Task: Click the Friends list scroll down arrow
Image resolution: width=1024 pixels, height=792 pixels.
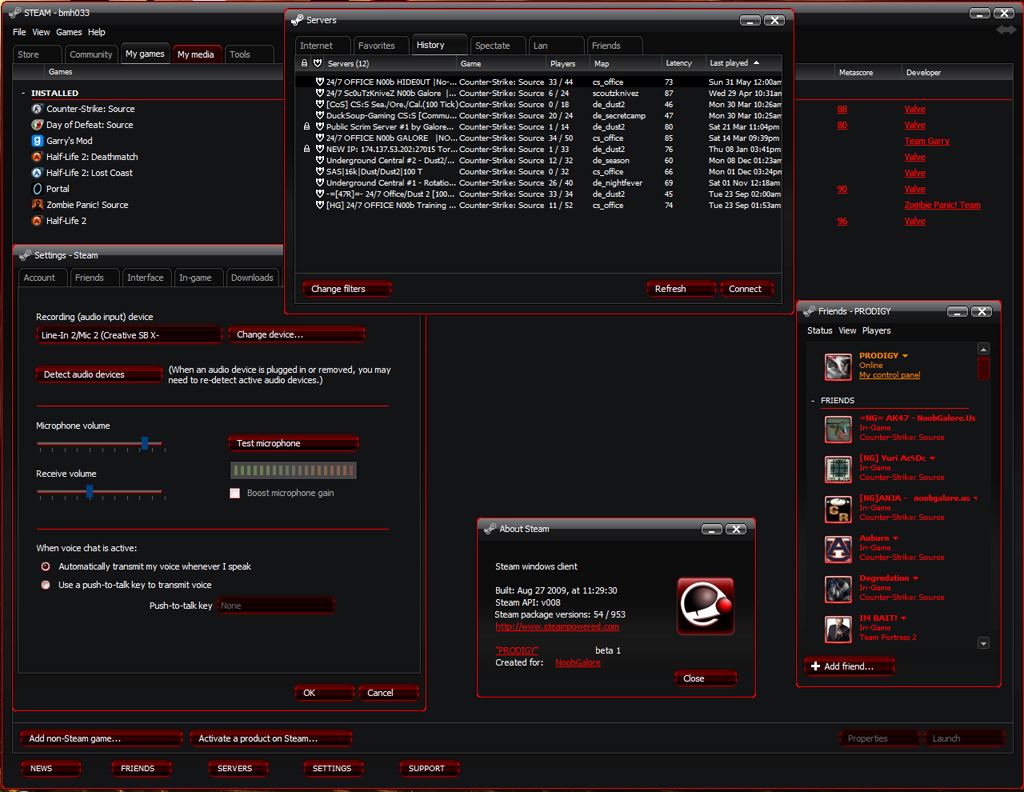Action: point(984,643)
